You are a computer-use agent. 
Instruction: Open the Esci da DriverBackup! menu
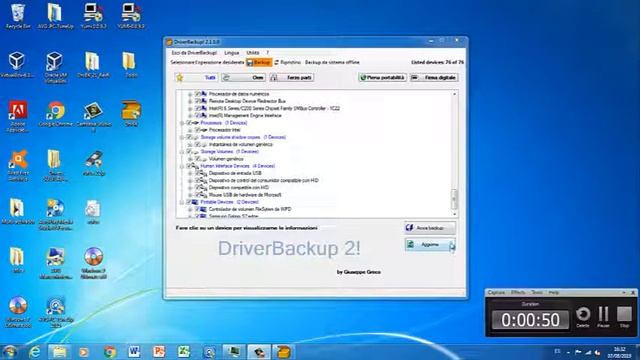pyautogui.click(x=194, y=53)
